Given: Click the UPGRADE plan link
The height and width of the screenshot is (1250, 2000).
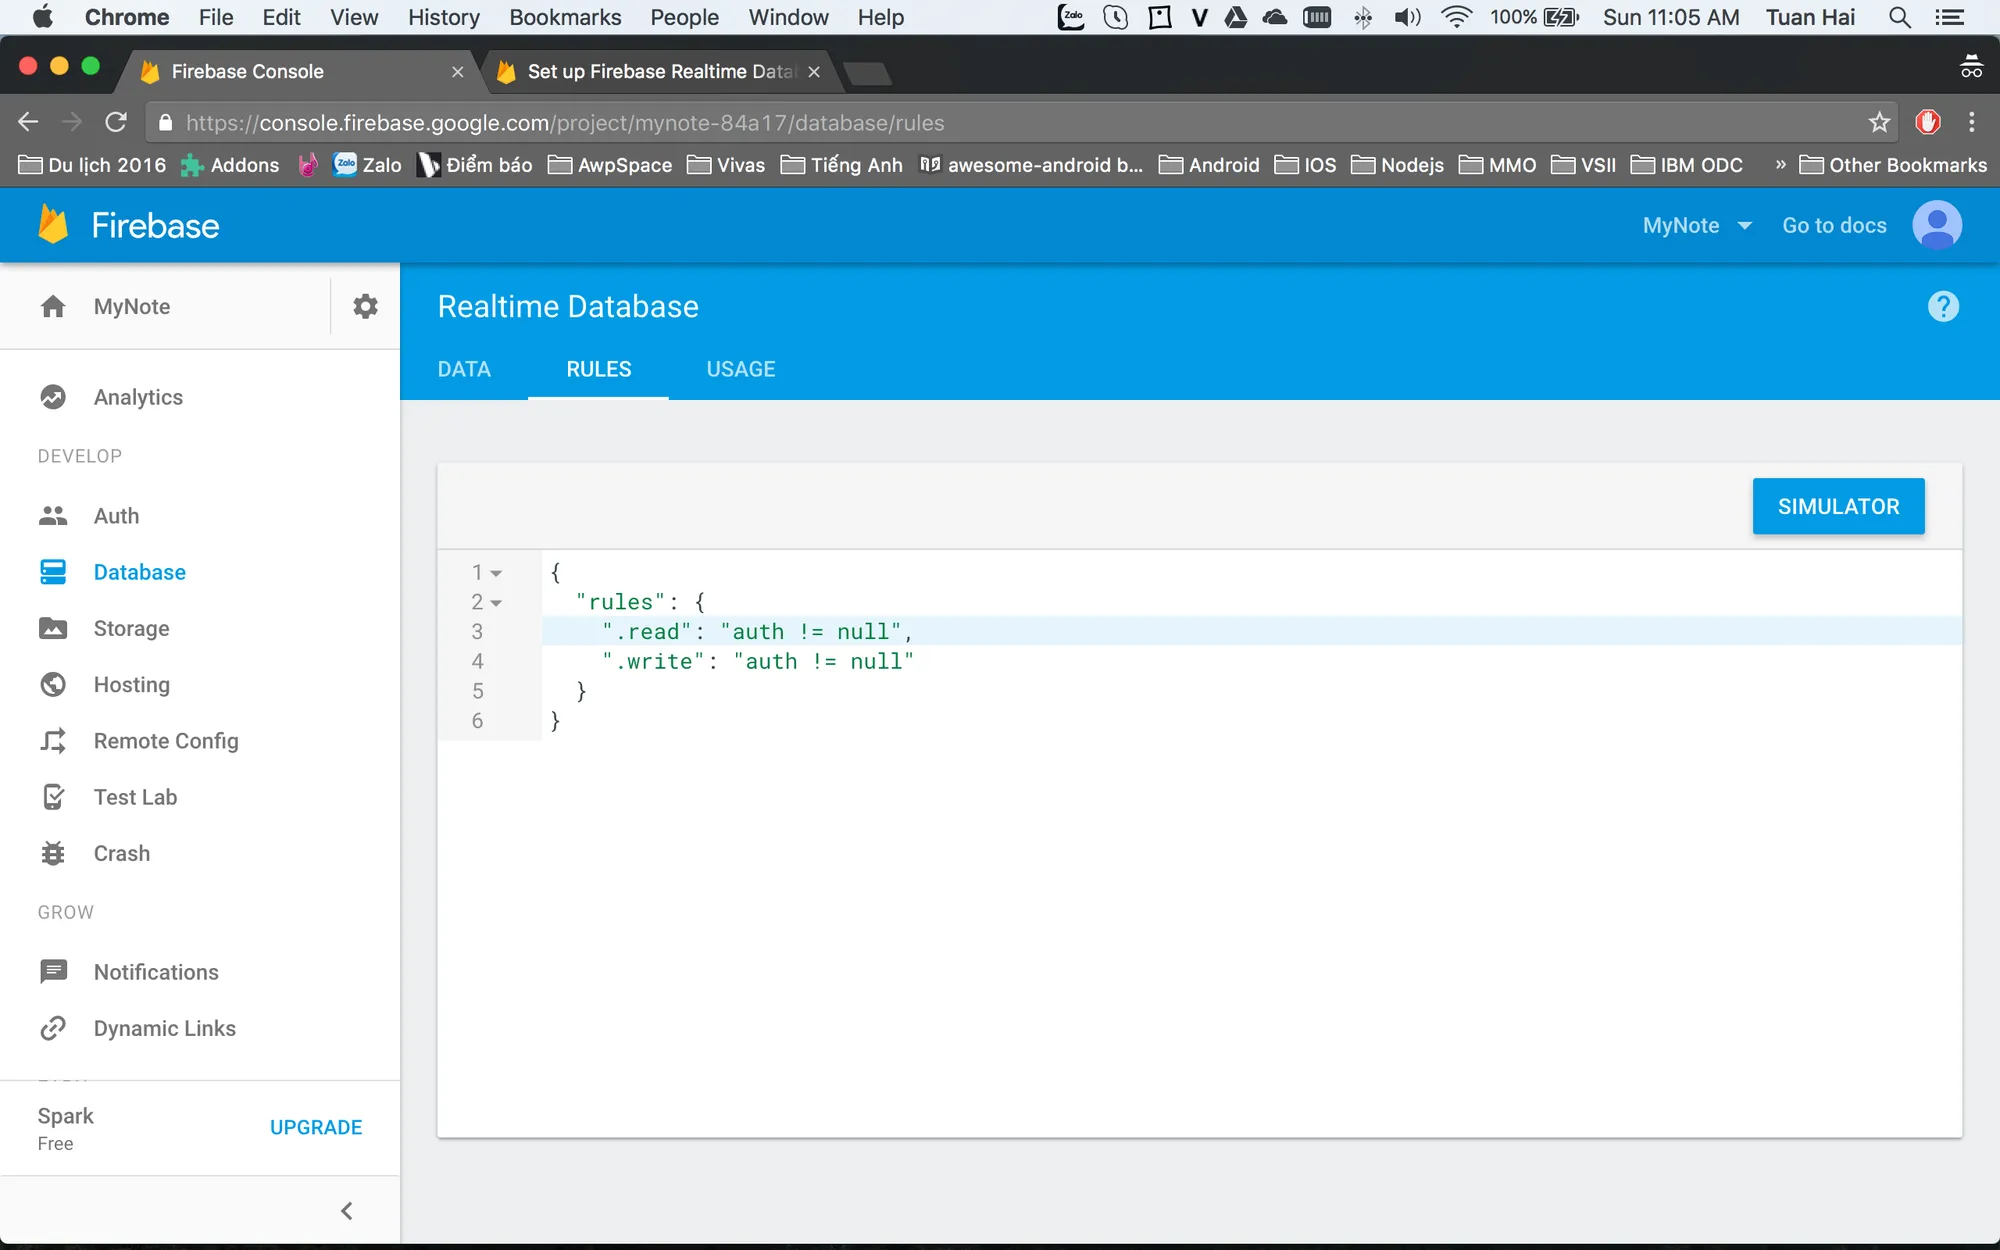Looking at the screenshot, I should pos(316,1127).
